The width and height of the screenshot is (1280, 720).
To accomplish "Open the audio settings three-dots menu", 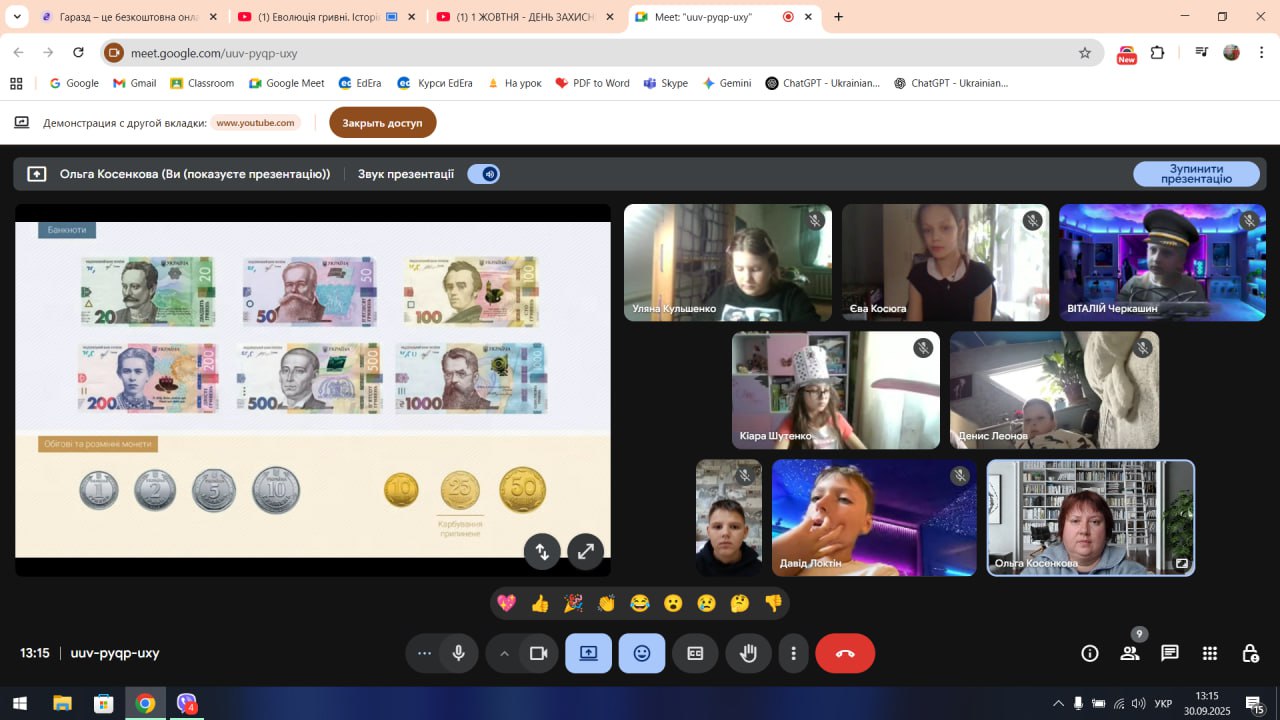I will pos(424,653).
